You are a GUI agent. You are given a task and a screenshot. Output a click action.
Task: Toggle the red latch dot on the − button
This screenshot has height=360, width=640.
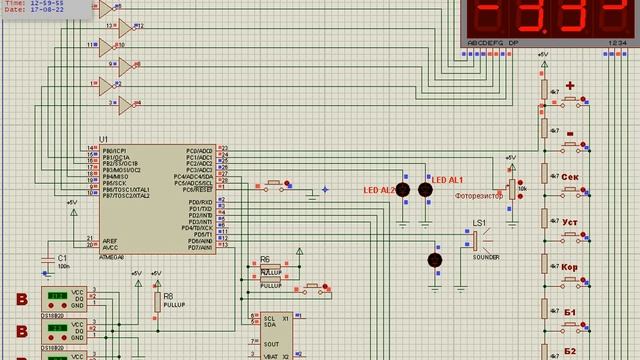[x=583, y=144]
